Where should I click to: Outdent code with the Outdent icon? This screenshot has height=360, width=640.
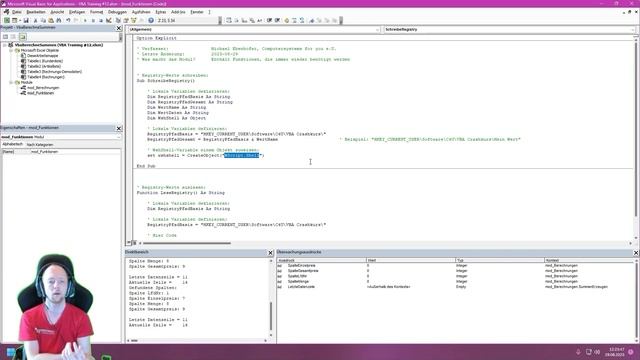278,20
